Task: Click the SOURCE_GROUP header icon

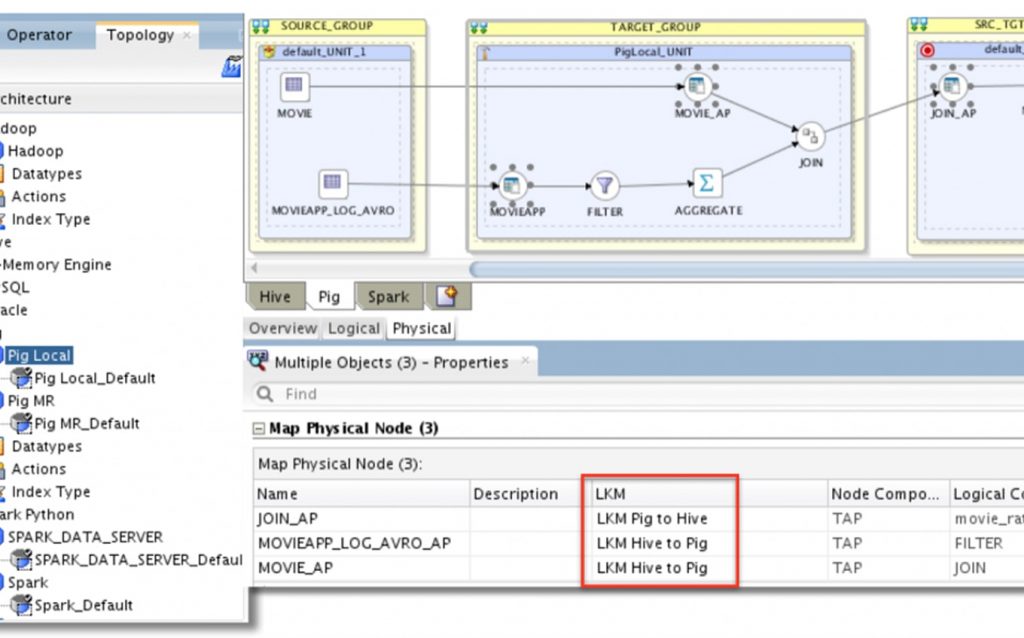Action: tap(261, 26)
